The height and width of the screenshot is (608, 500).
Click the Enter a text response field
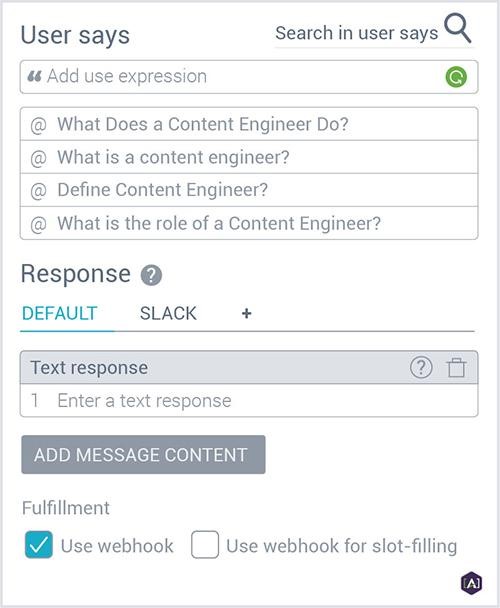coord(249,401)
